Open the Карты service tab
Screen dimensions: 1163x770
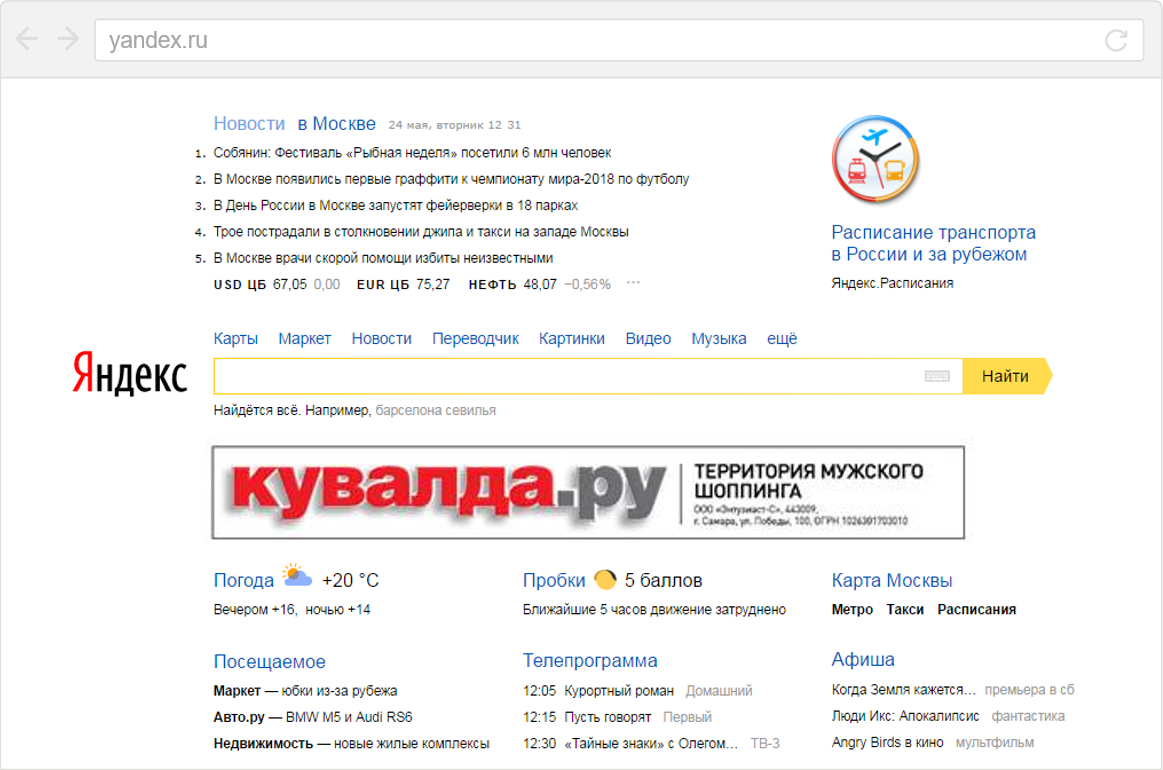[x=236, y=339]
